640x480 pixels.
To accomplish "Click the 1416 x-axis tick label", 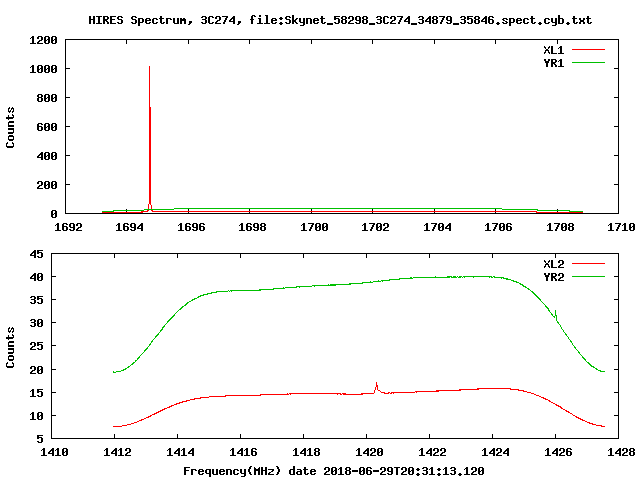I will (243, 452).
